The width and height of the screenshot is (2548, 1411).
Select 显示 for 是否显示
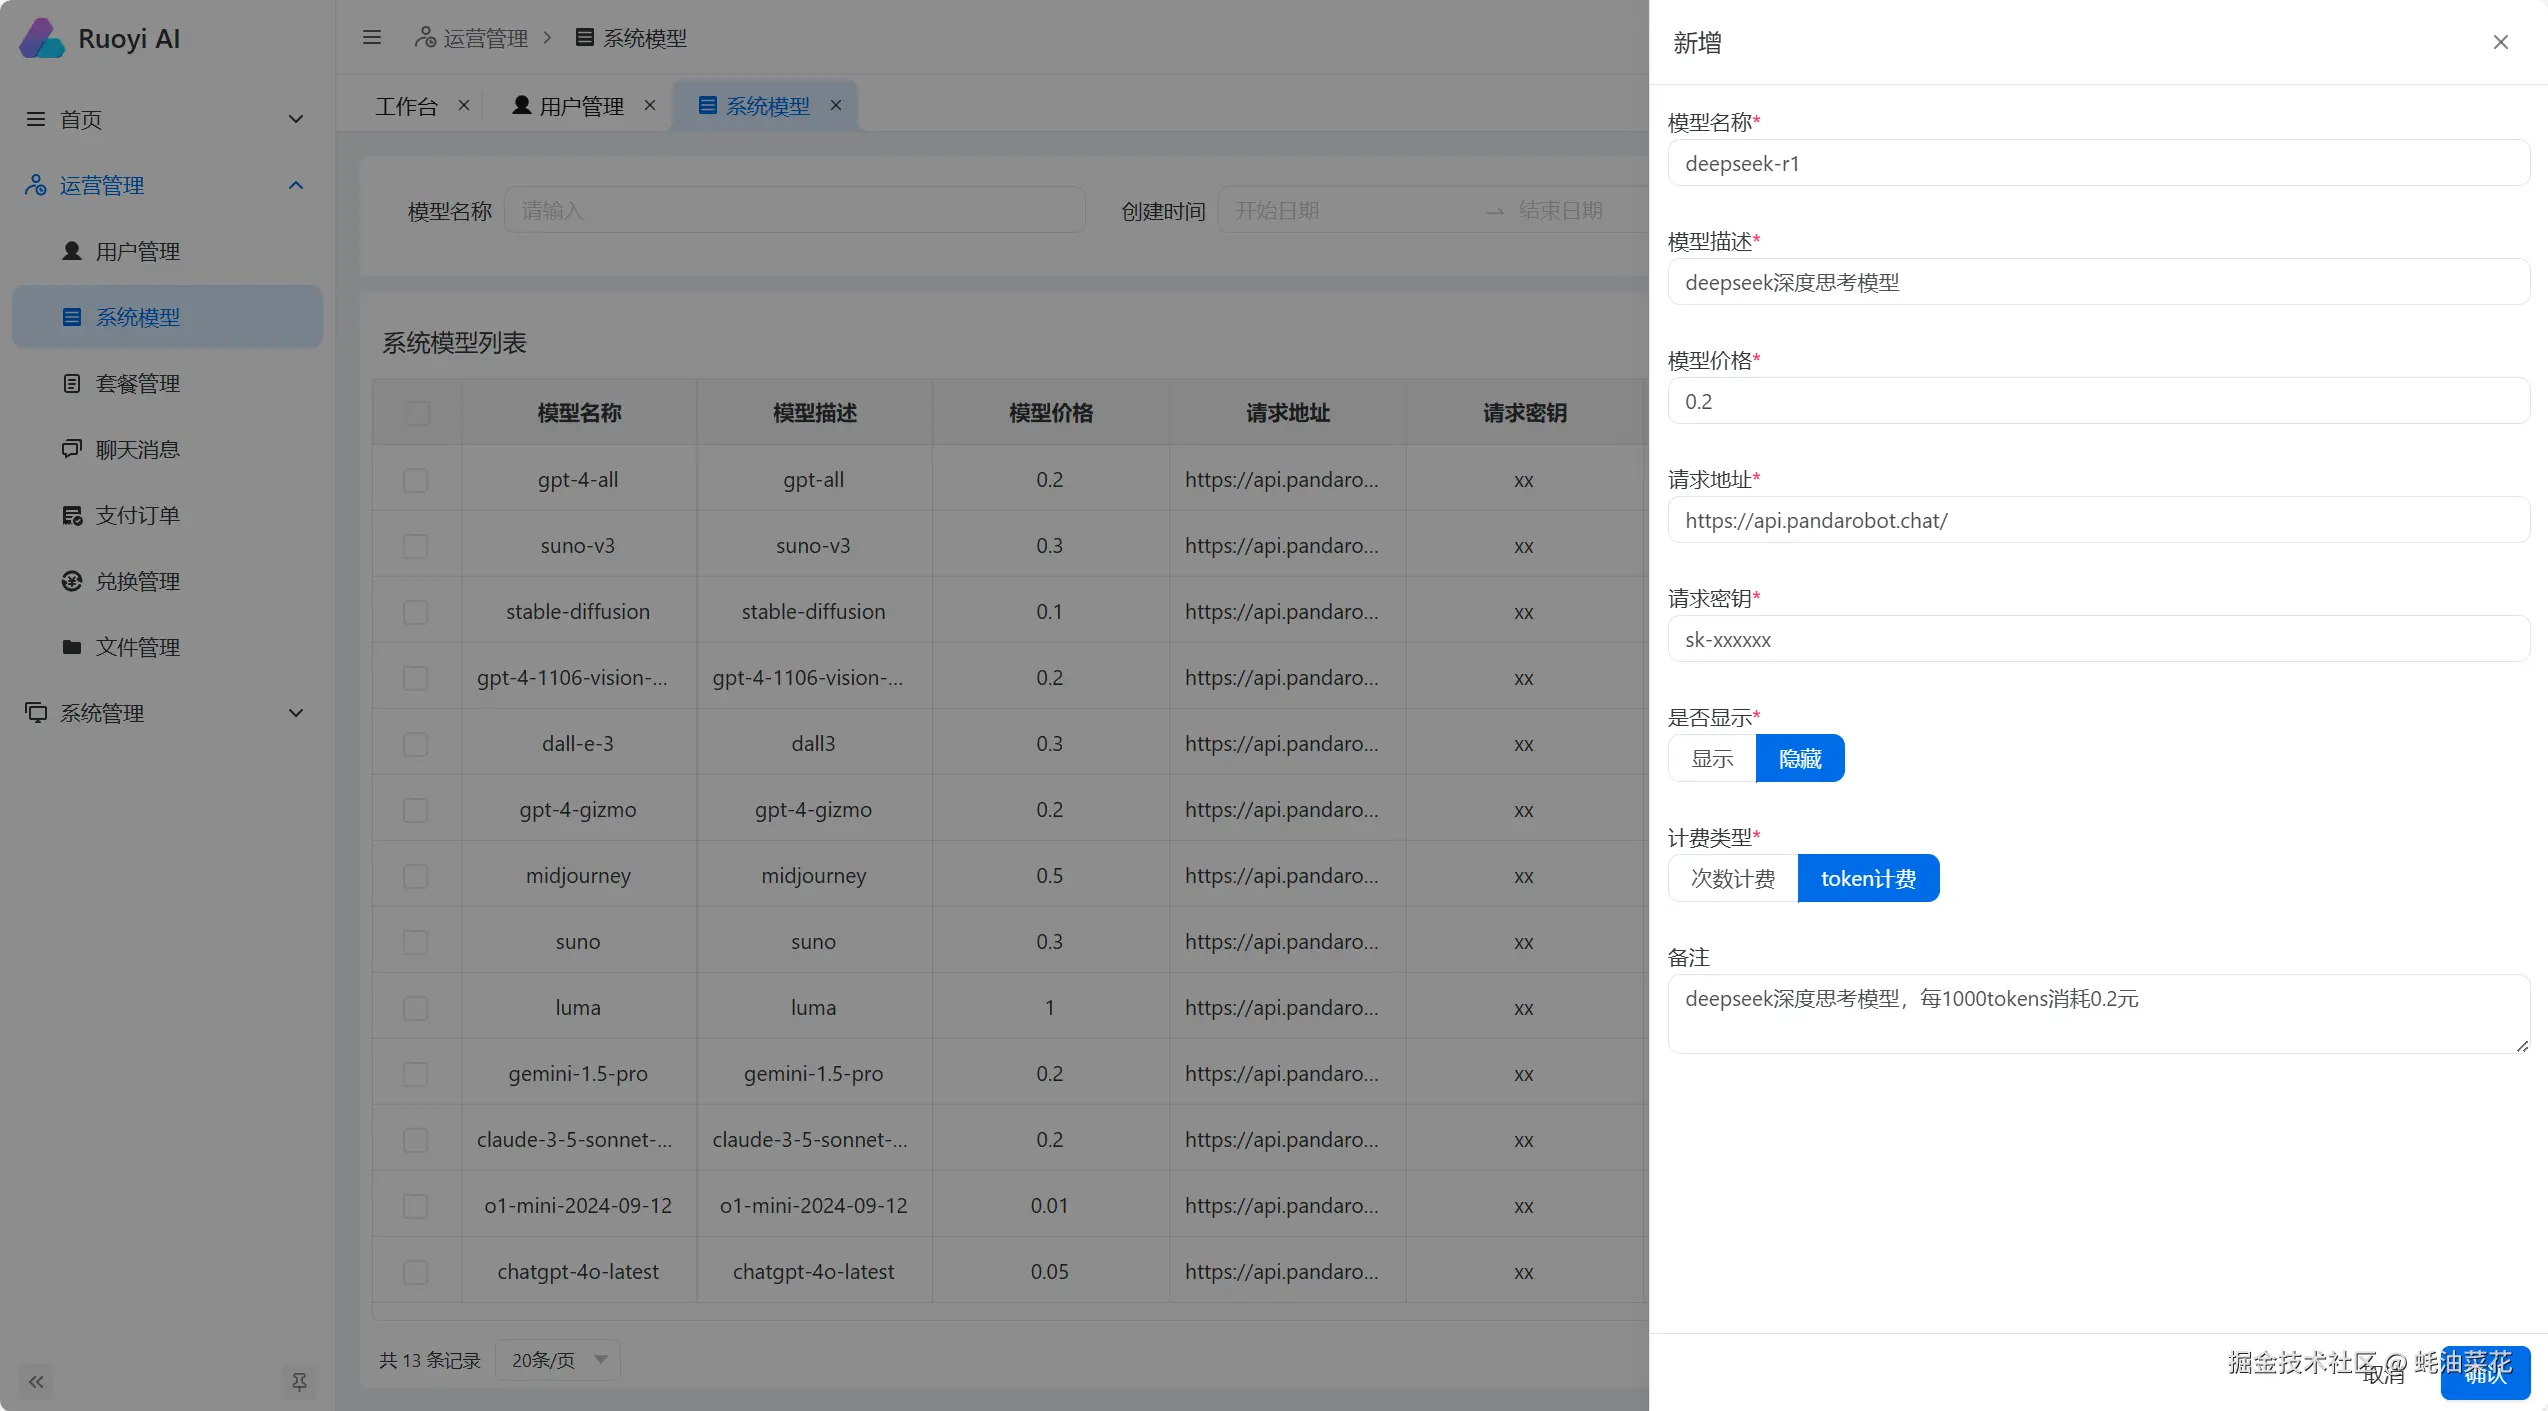pyautogui.click(x=1712, y=758)
